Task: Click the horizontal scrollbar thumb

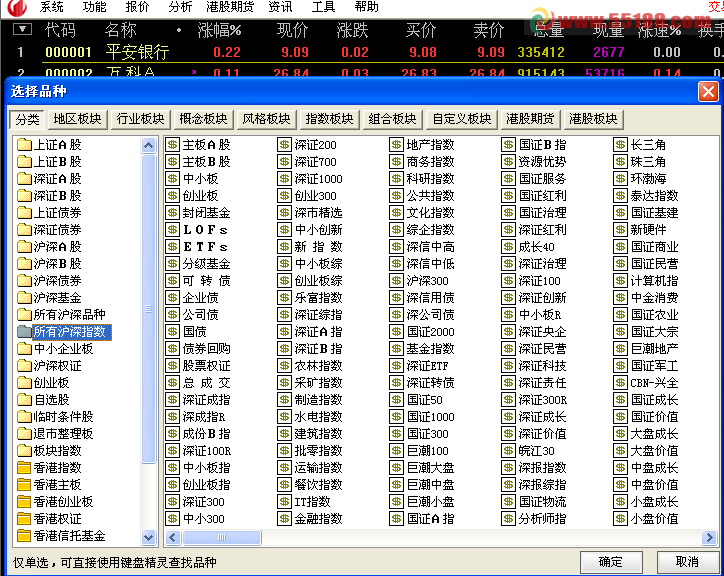Action: (x=222, y=537)
